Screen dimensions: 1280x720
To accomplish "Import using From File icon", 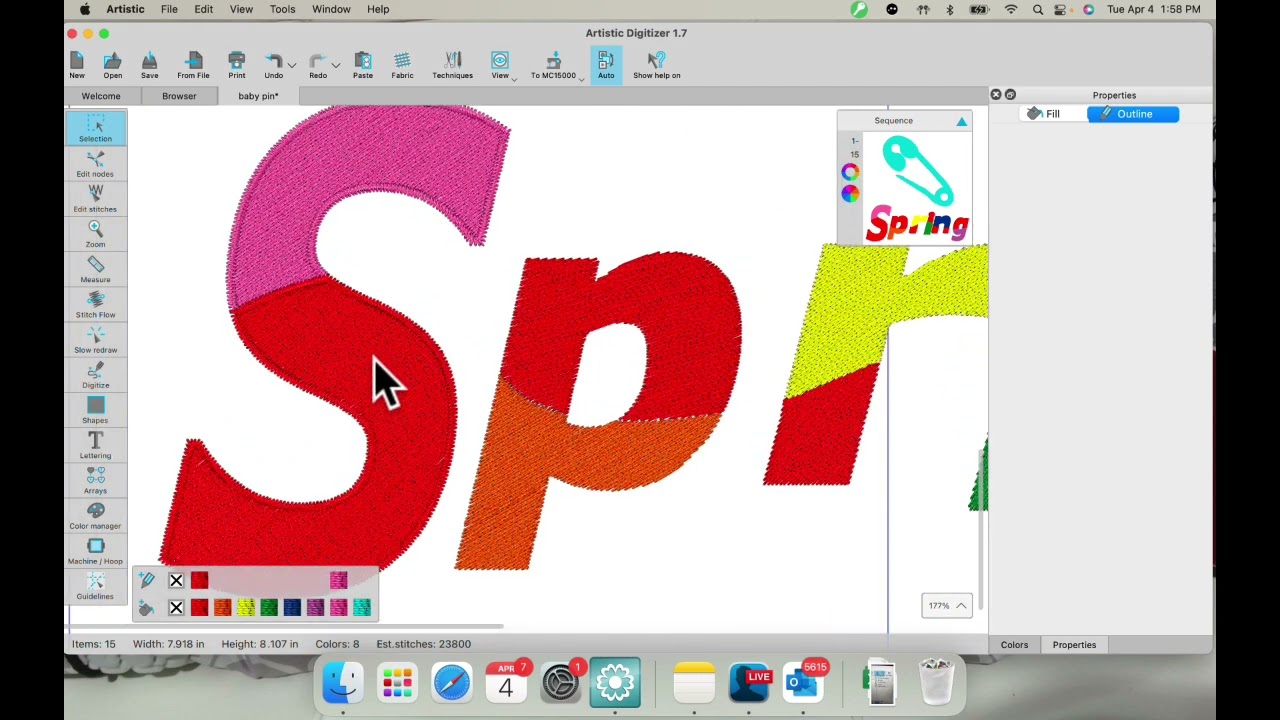I will click(x=194, y=66).
